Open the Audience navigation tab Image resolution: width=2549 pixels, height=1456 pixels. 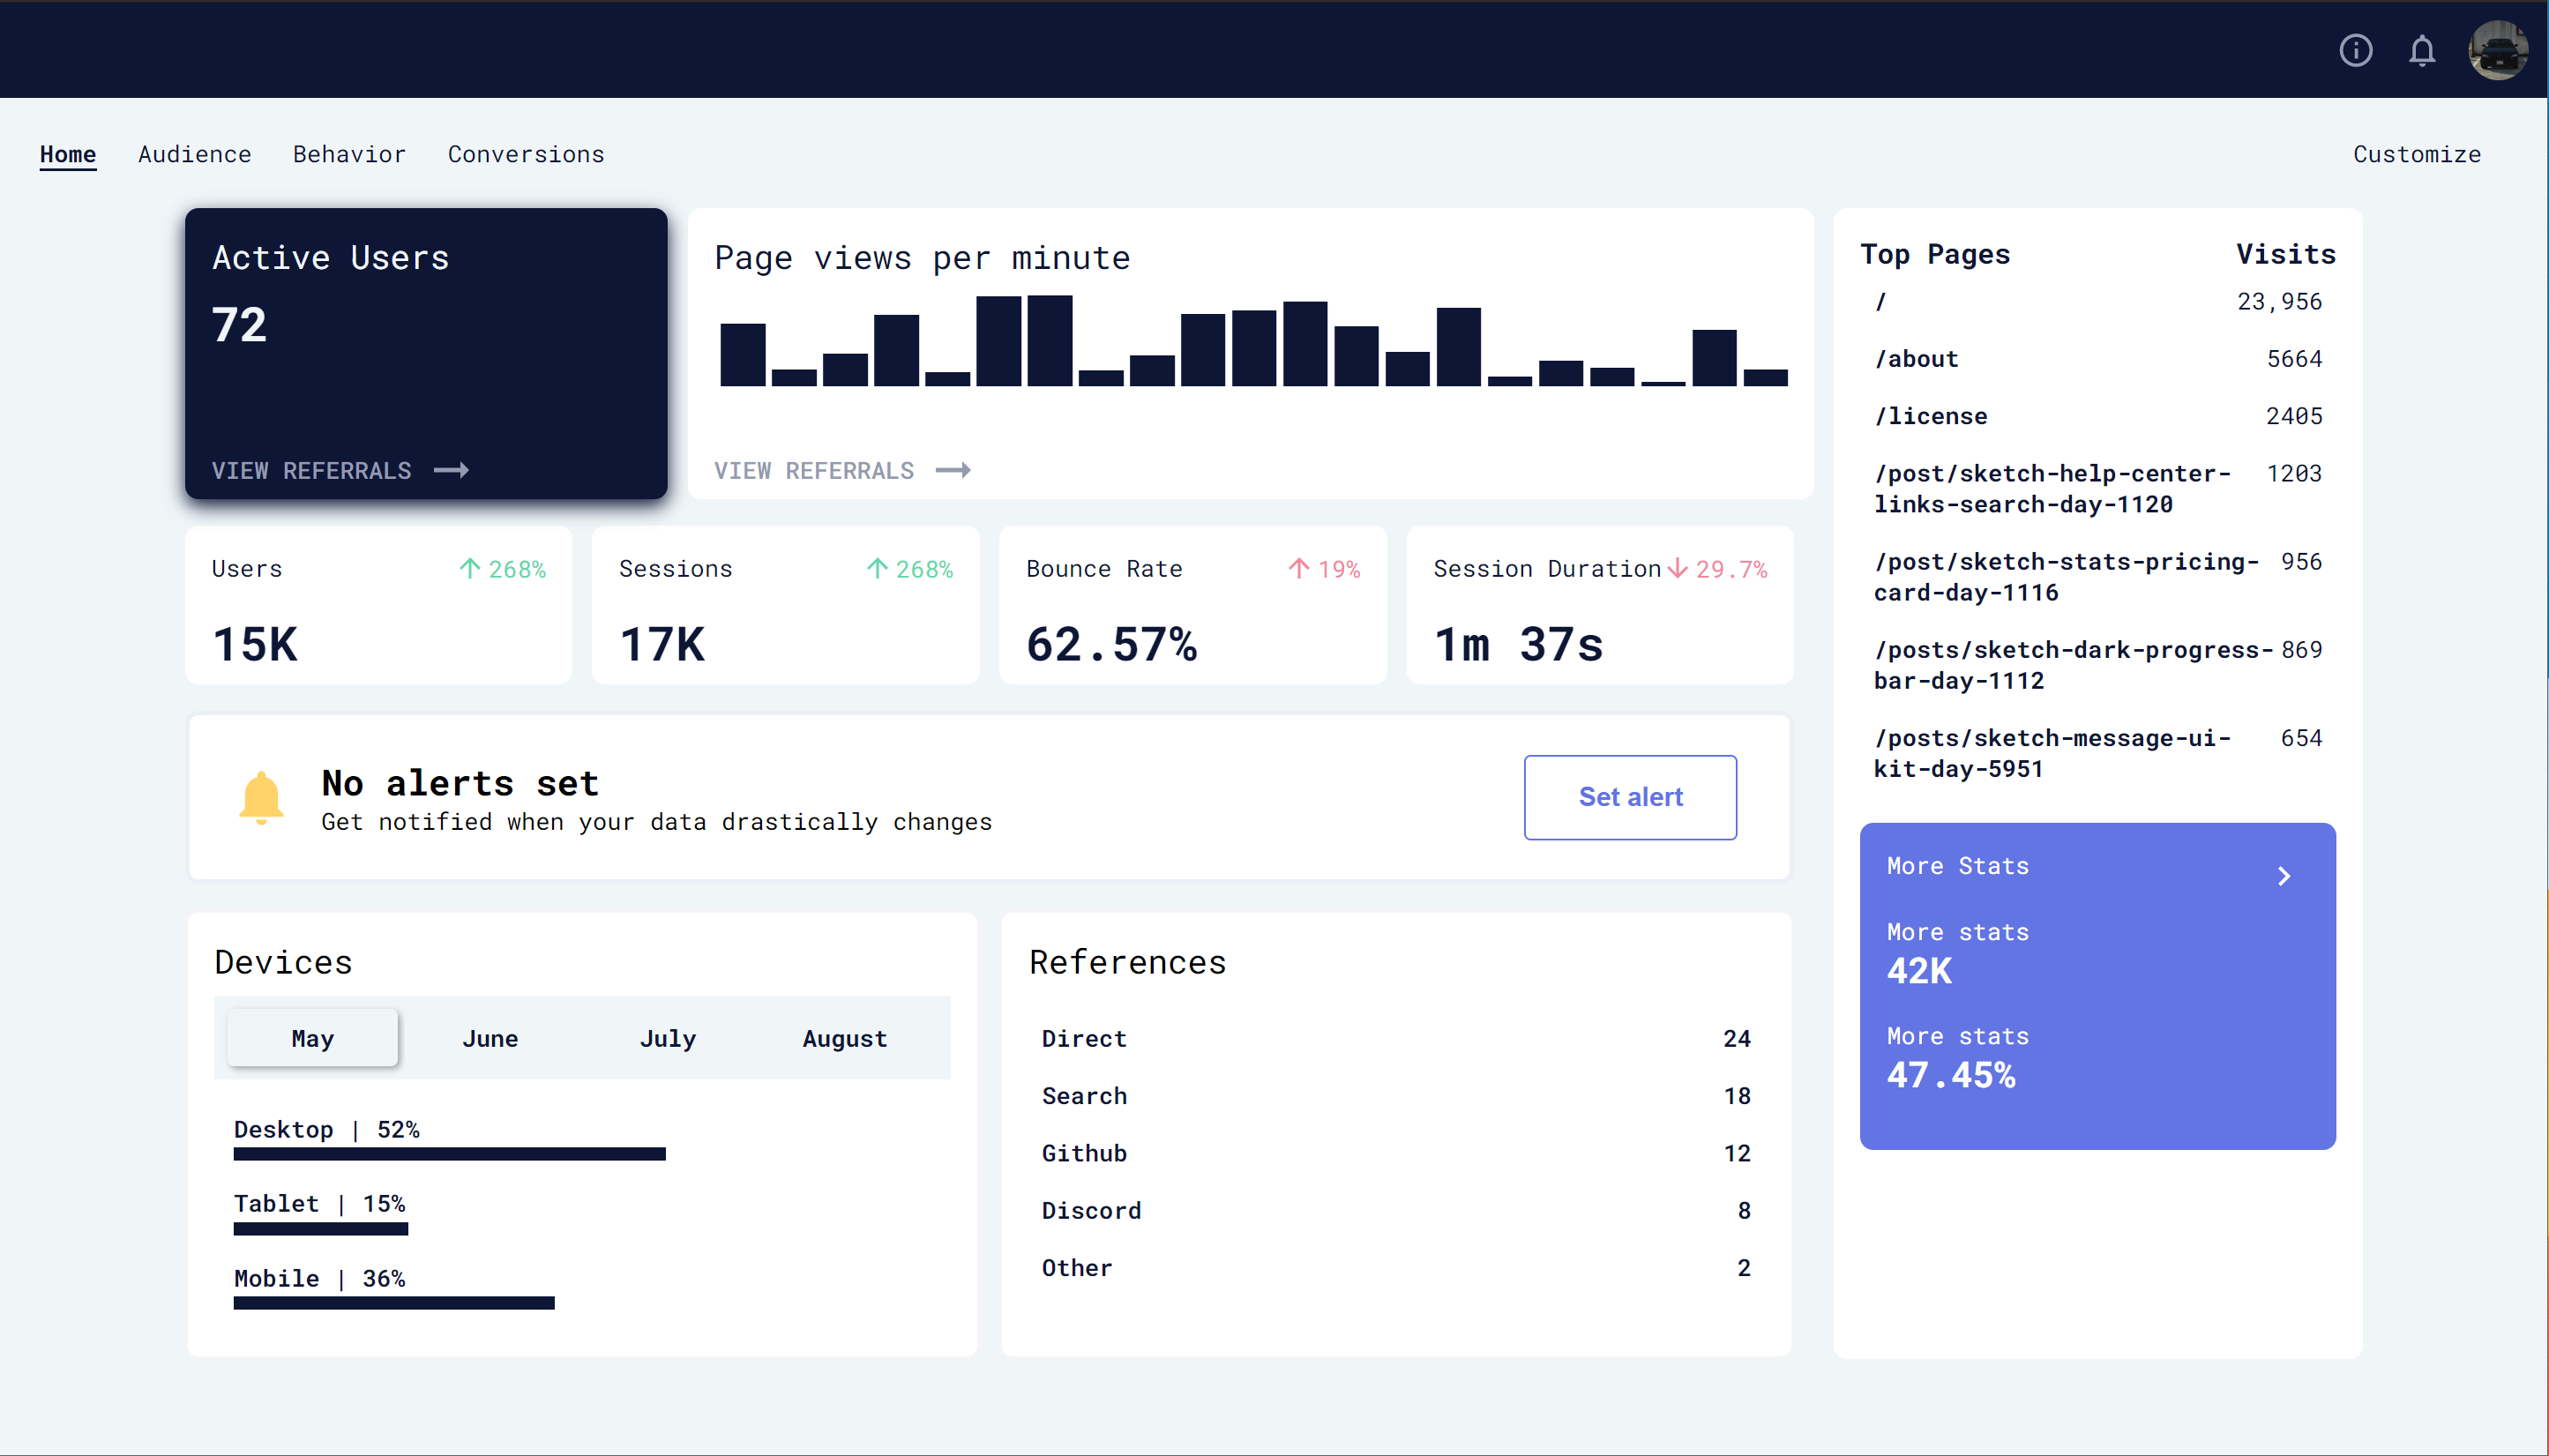point(195,154)
